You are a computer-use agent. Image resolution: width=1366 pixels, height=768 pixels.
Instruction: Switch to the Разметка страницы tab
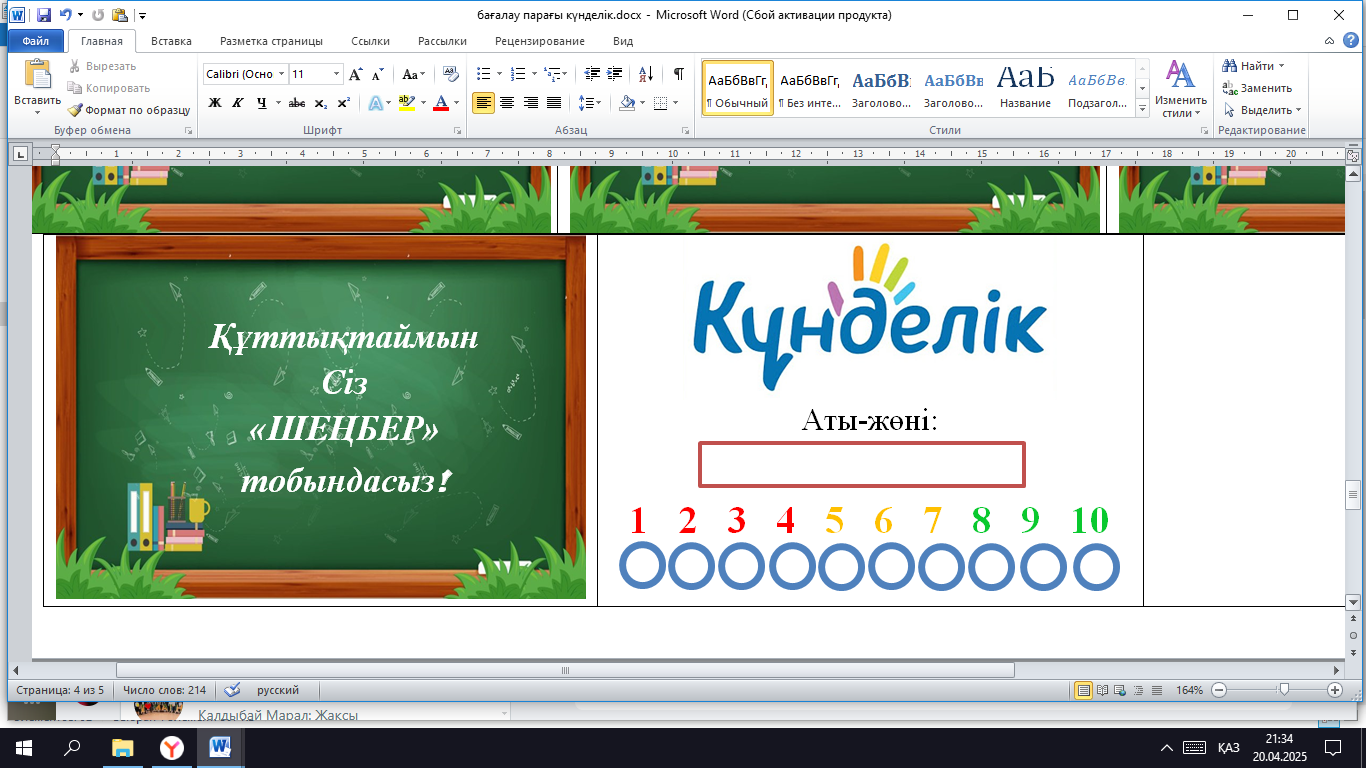(271, 41)
